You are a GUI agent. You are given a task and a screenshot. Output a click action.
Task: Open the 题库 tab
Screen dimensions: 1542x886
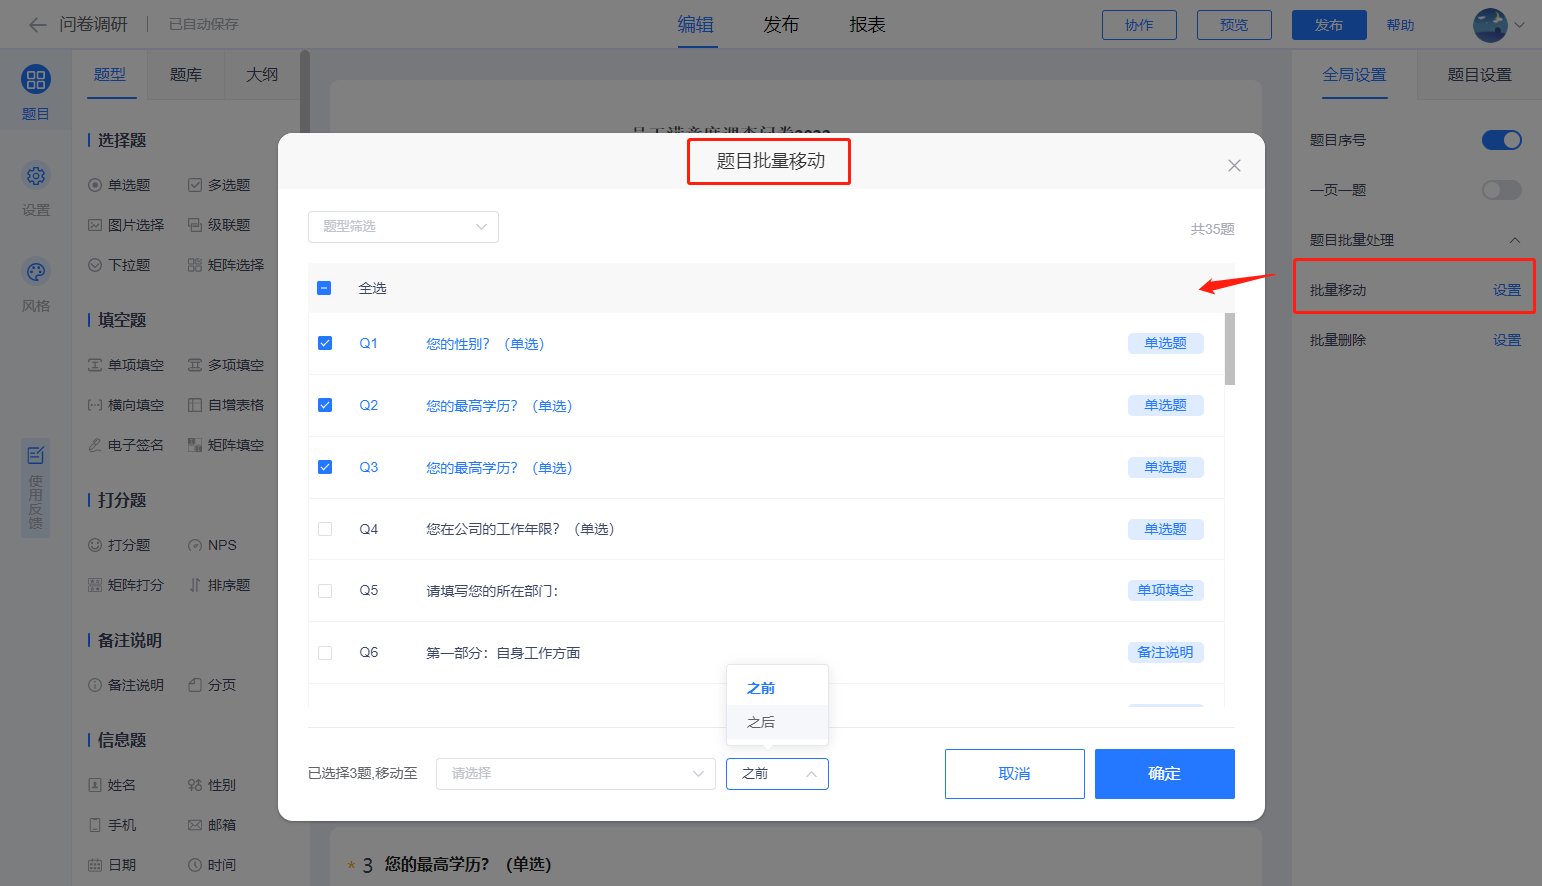point(186,75)
